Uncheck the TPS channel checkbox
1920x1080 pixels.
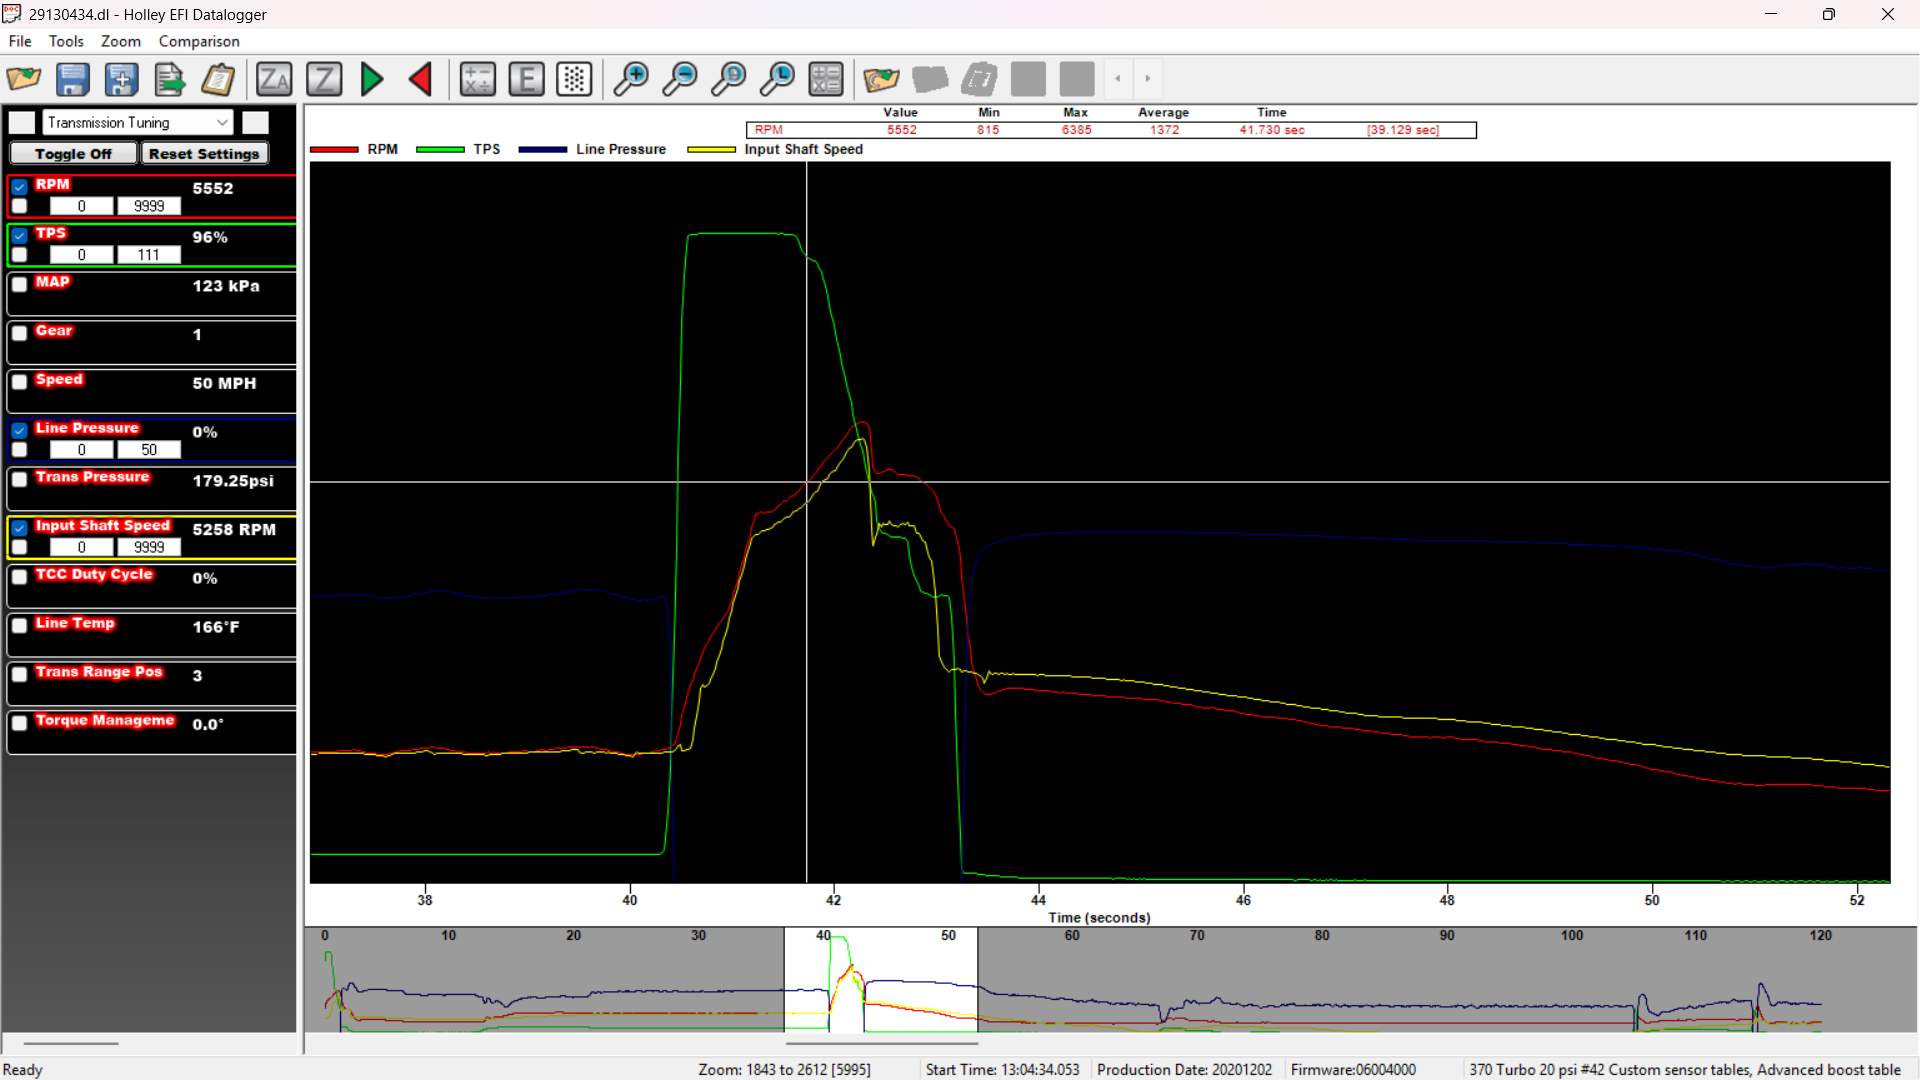point(19,235)
